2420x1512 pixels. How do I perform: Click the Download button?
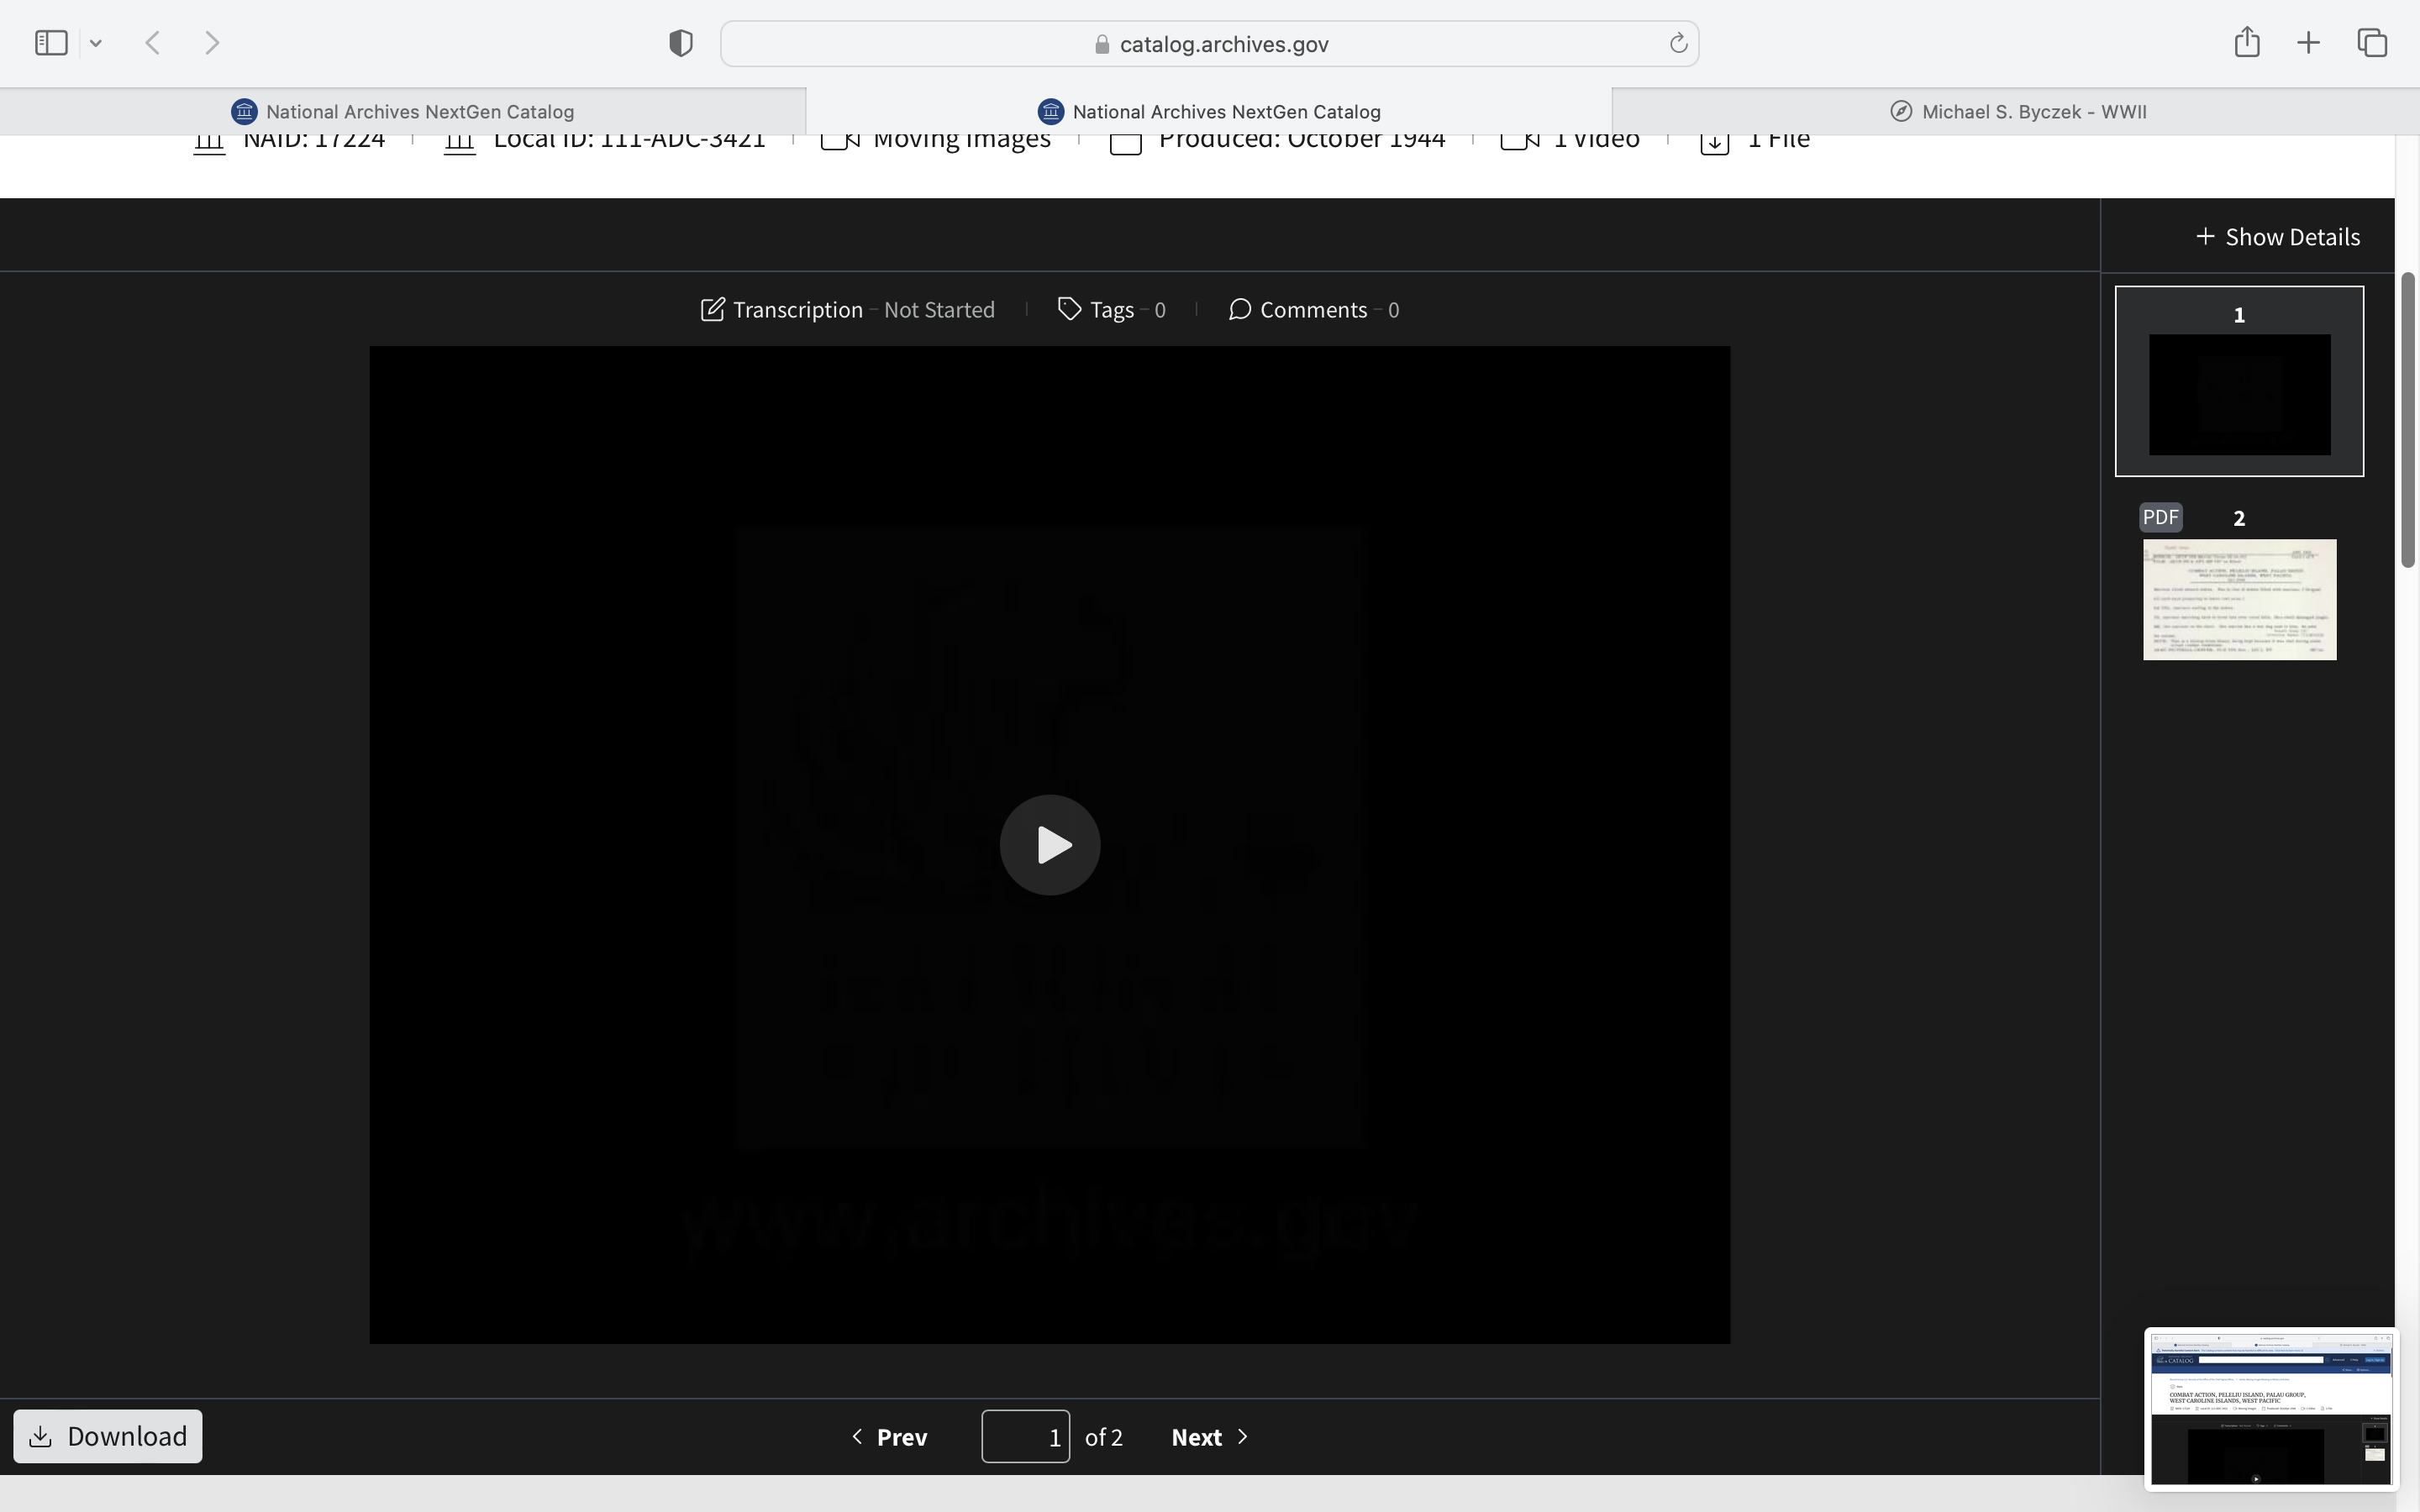[108, 1436]
